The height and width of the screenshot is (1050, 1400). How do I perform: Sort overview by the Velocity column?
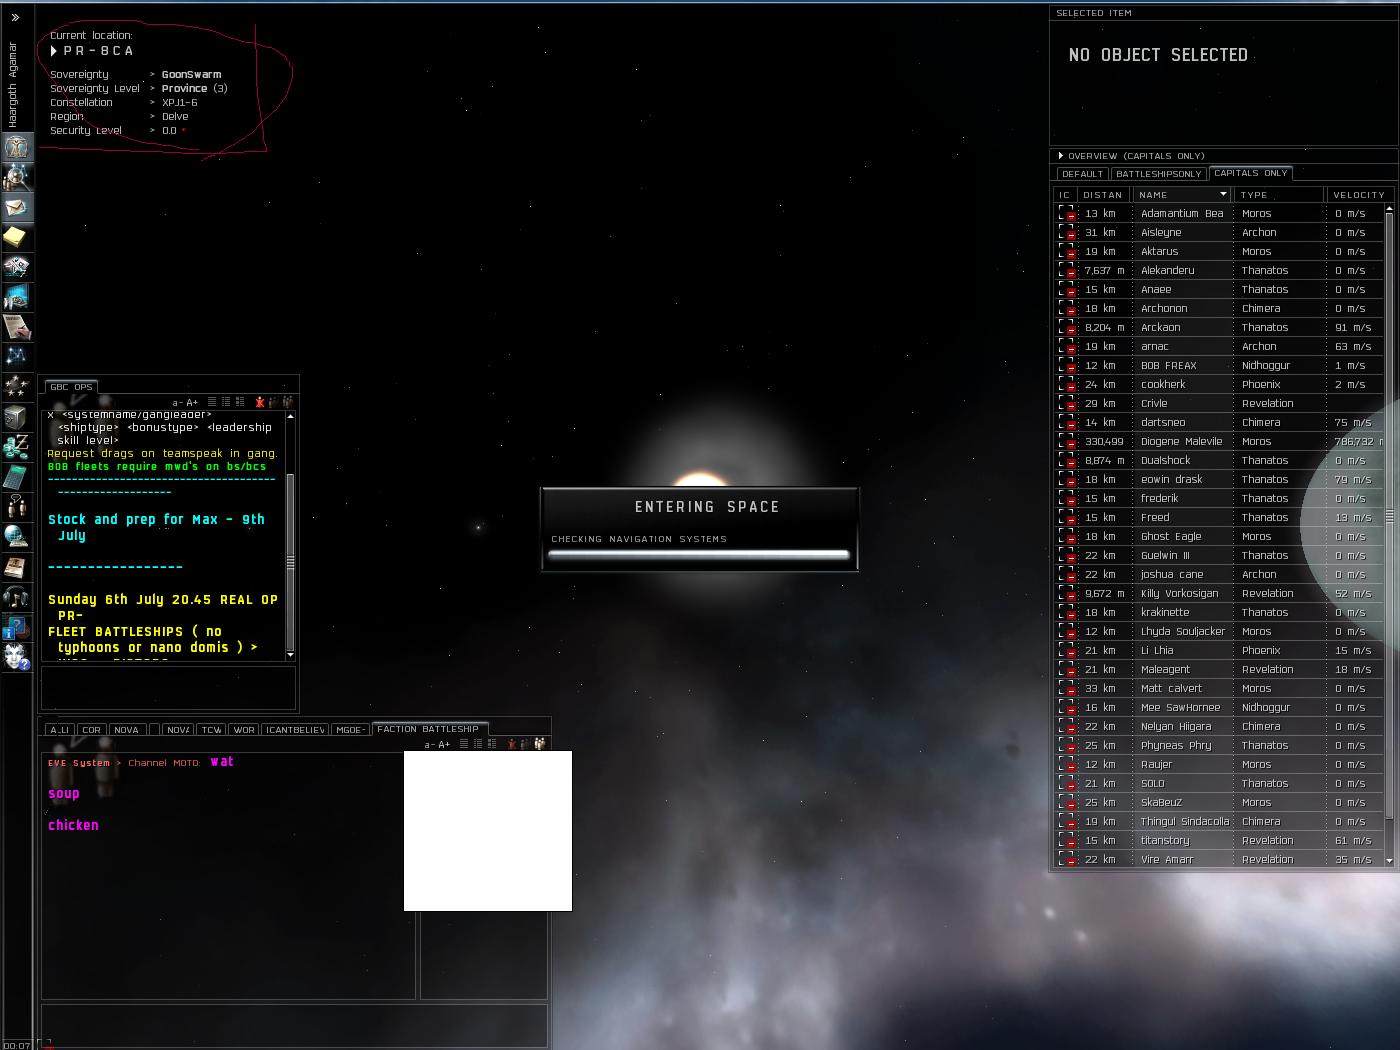(1359, 195)
